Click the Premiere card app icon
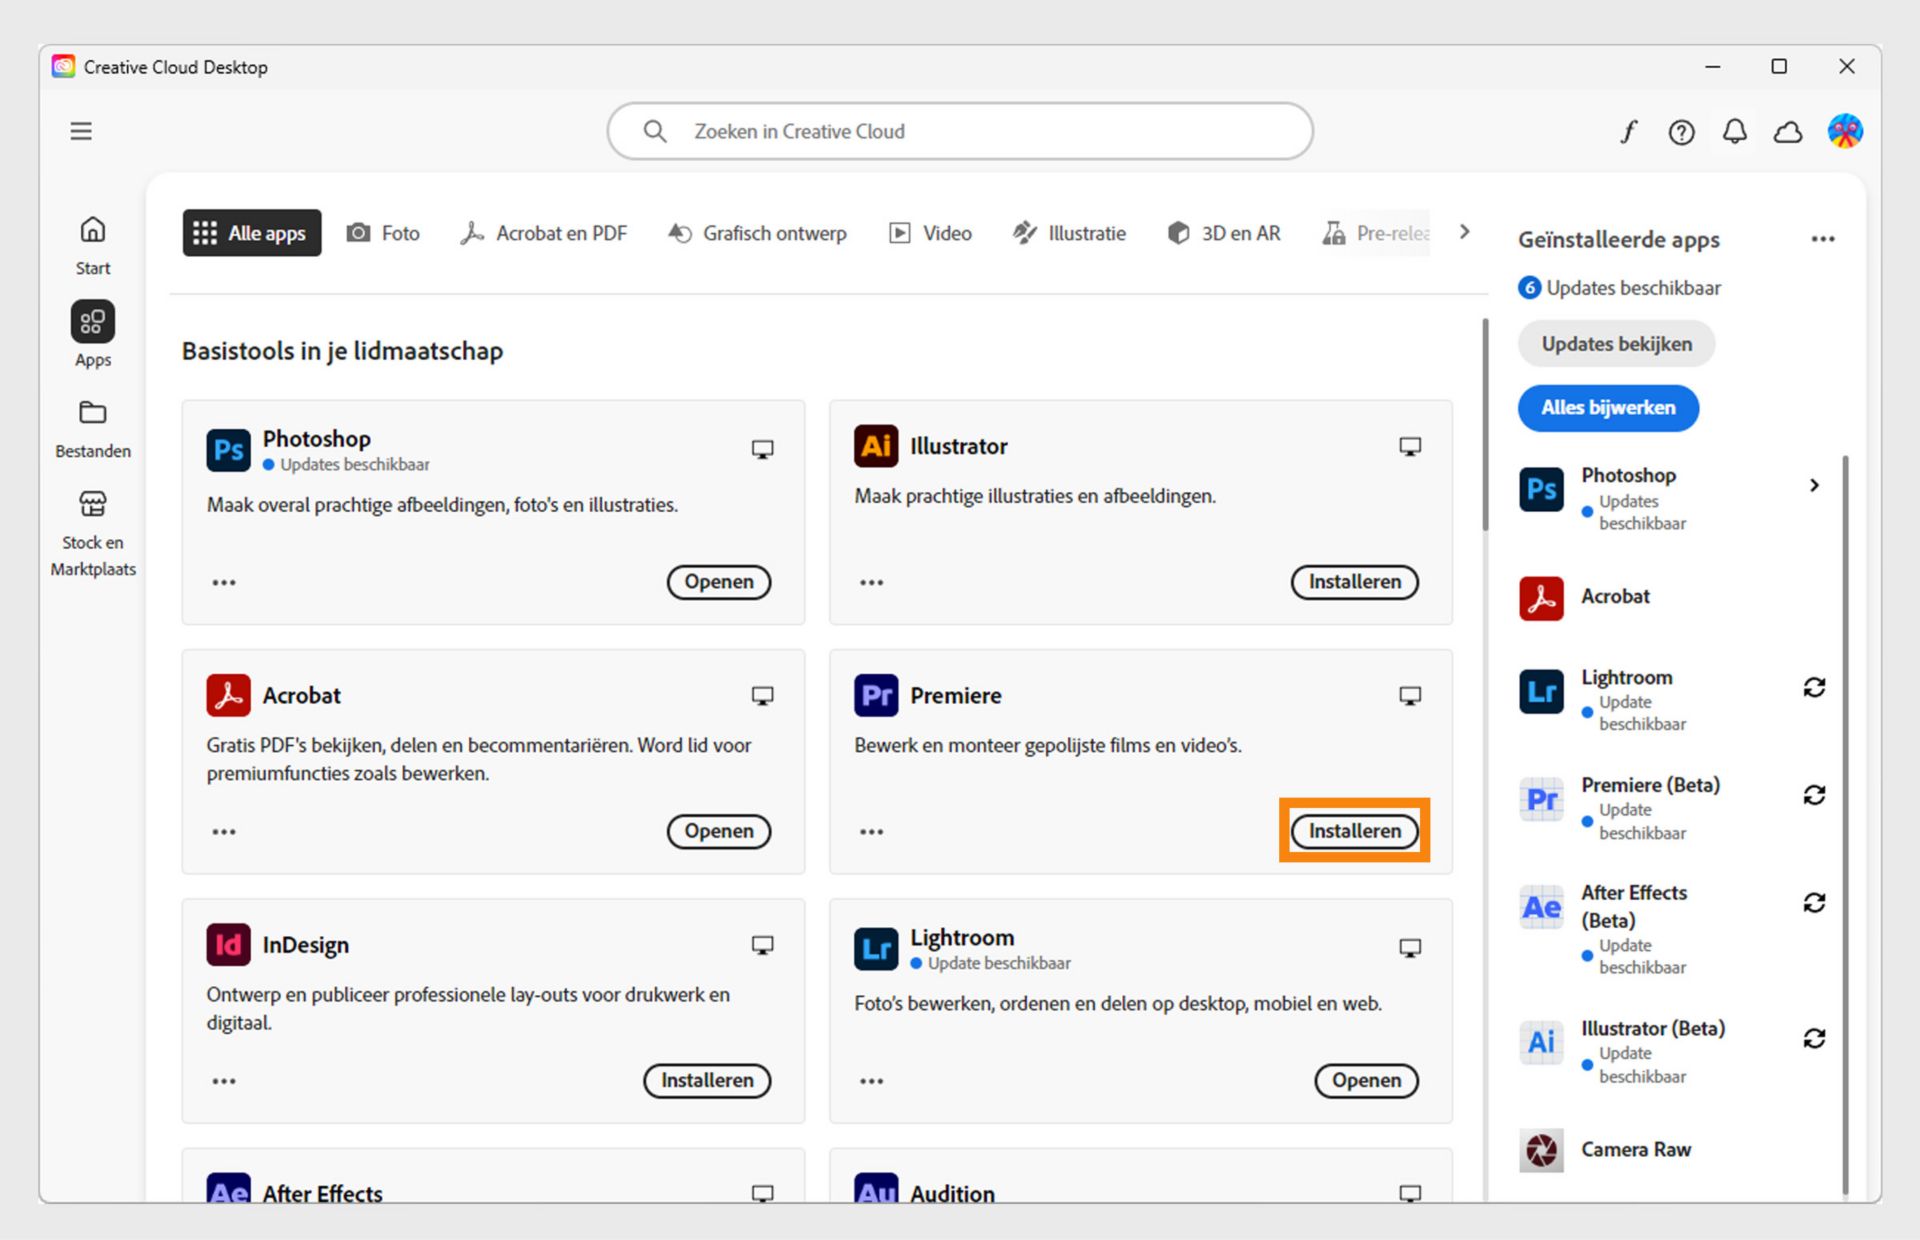 click(x=876, y=695)
